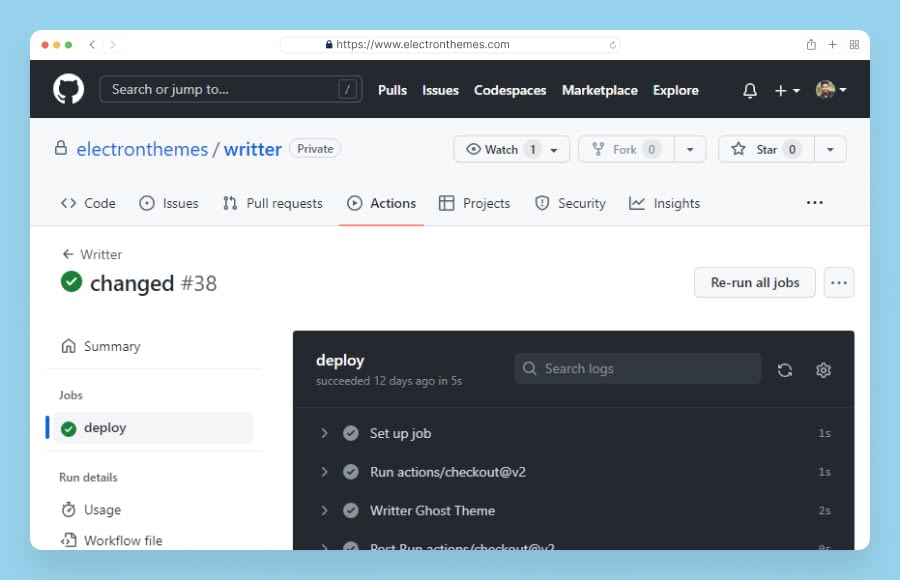900x580 pixels.
Task: Expand the Set up job step
Action: 324,433
